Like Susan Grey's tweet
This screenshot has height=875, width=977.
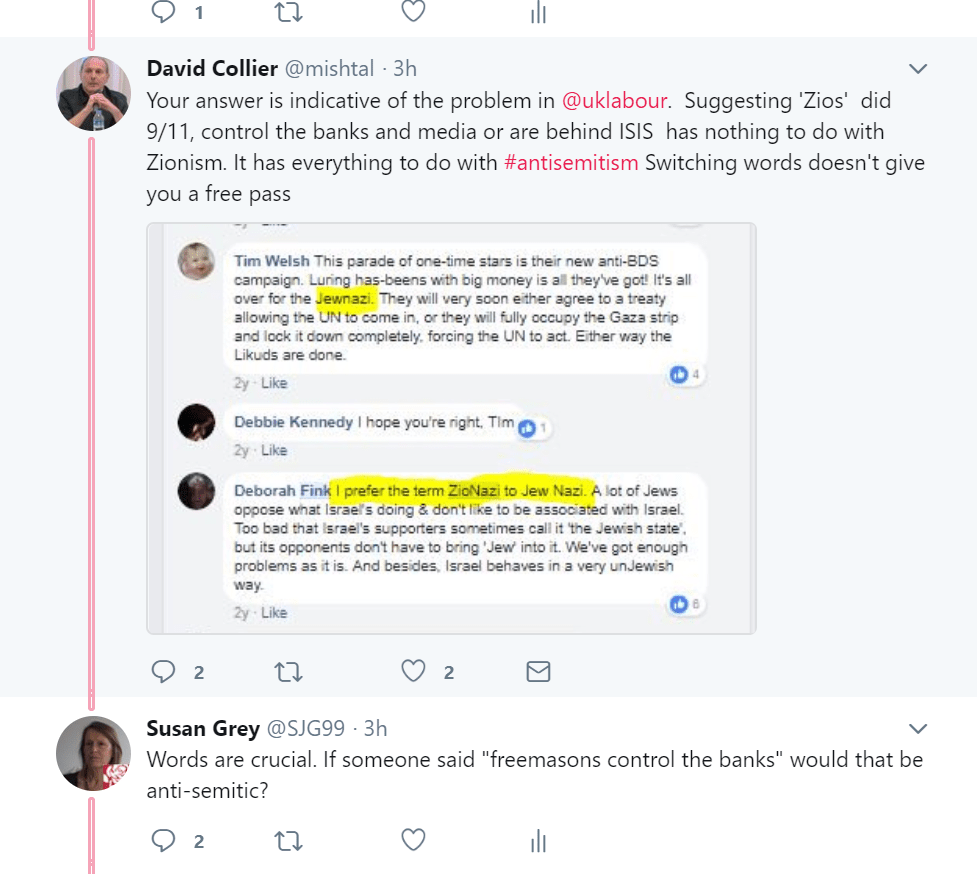(413, 840)
